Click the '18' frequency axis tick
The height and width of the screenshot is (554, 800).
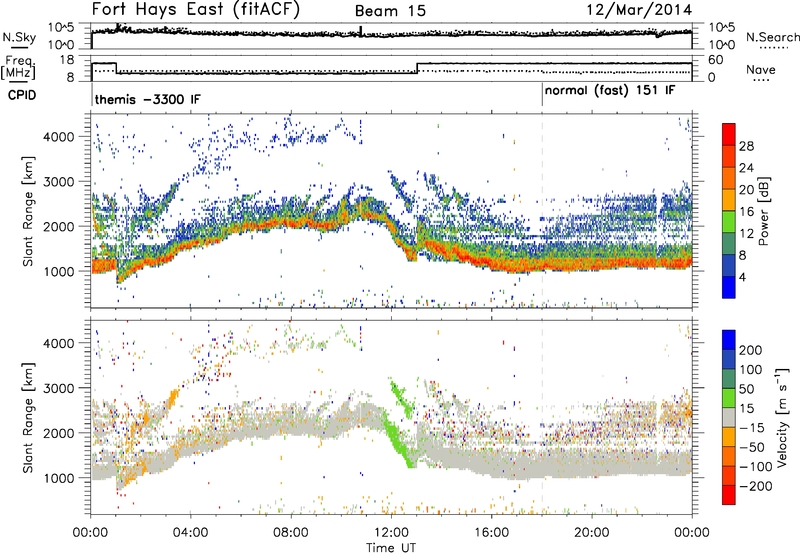(66, 60)
